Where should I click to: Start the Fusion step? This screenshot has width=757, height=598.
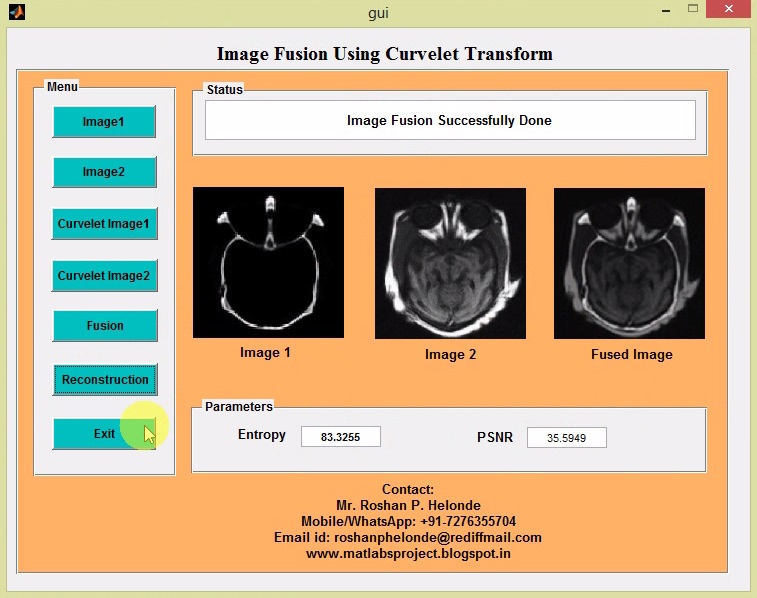tap(105, 326)
